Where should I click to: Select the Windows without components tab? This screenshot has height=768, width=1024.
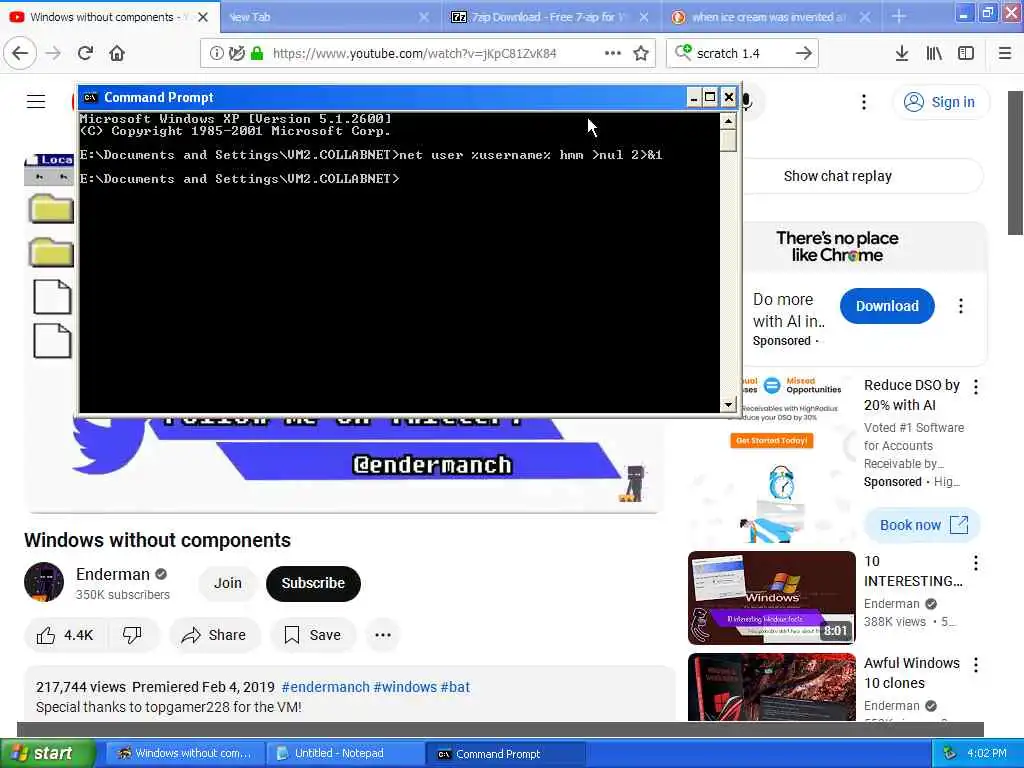[103, 17]
